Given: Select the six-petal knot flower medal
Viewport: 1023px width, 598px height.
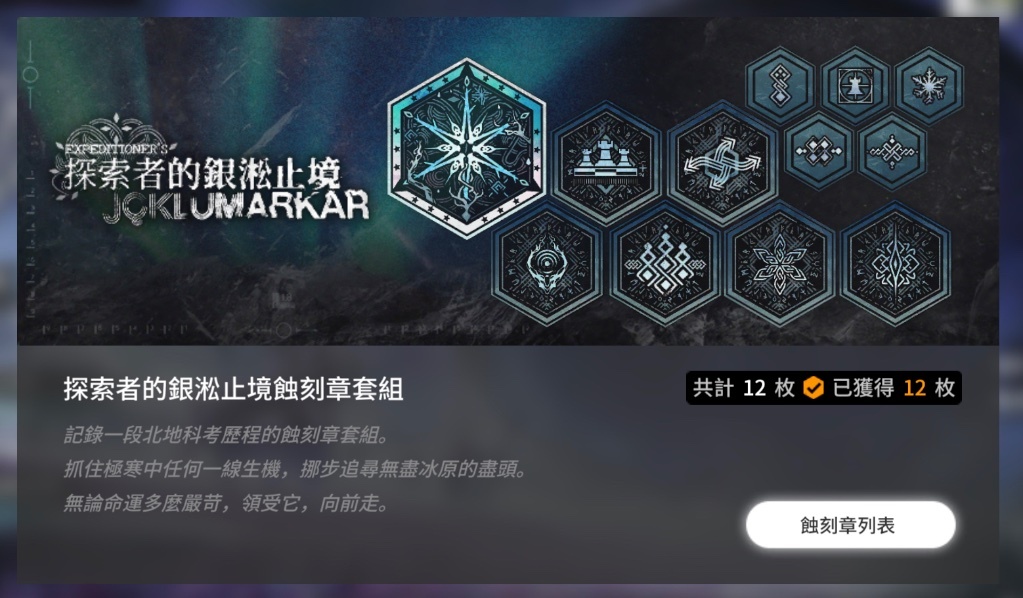Looking at the screenshot, I should [780, 264].
